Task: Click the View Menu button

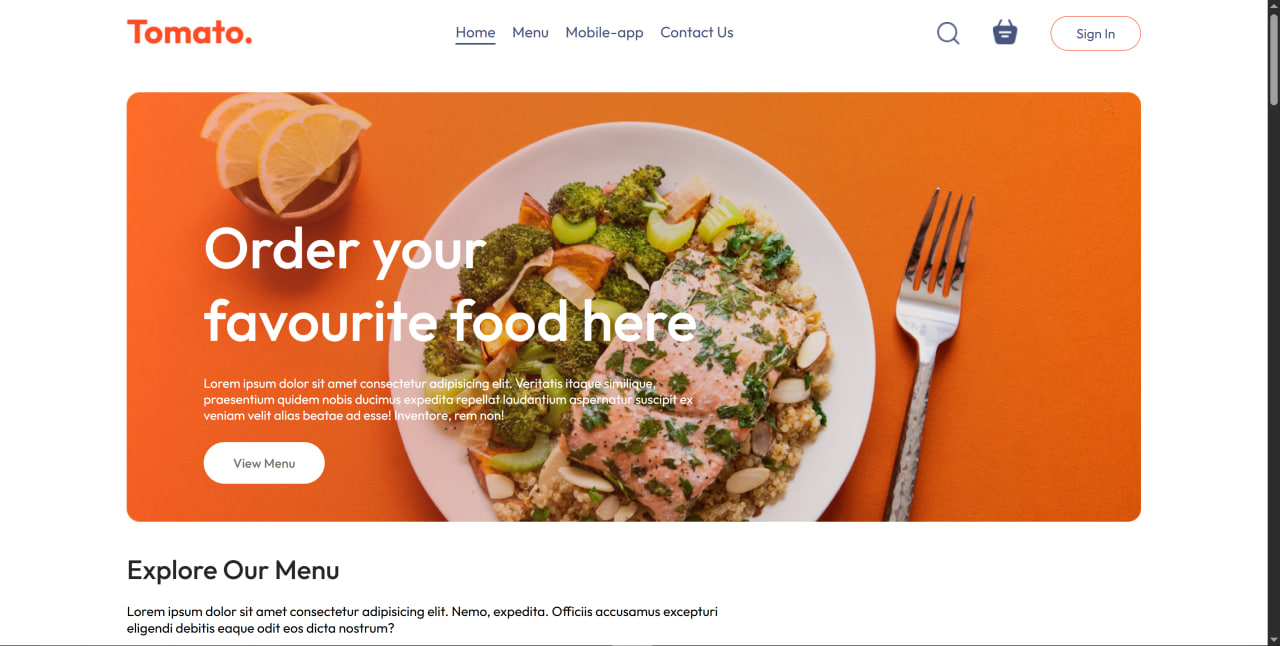Action: pyautogui.click(x=264, y=463)
